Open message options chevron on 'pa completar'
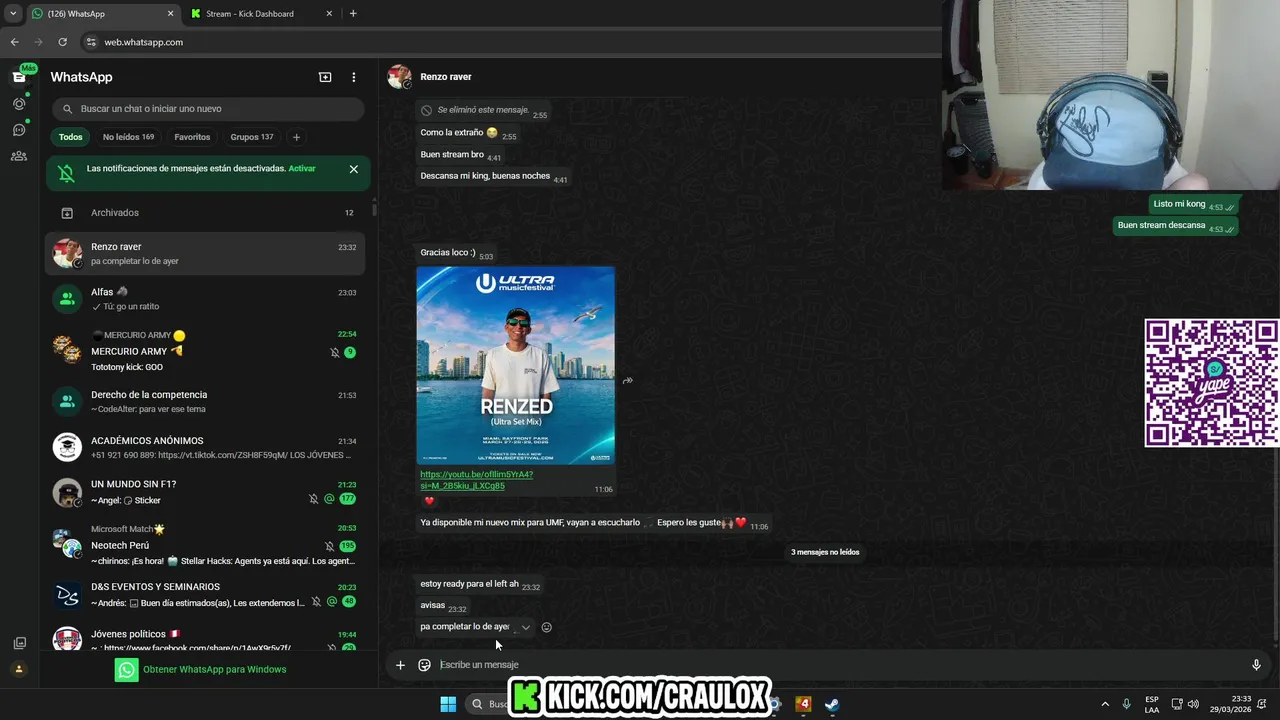This screenshot has height=720, width=1280. pyautogui.click(x=526, y=627)
